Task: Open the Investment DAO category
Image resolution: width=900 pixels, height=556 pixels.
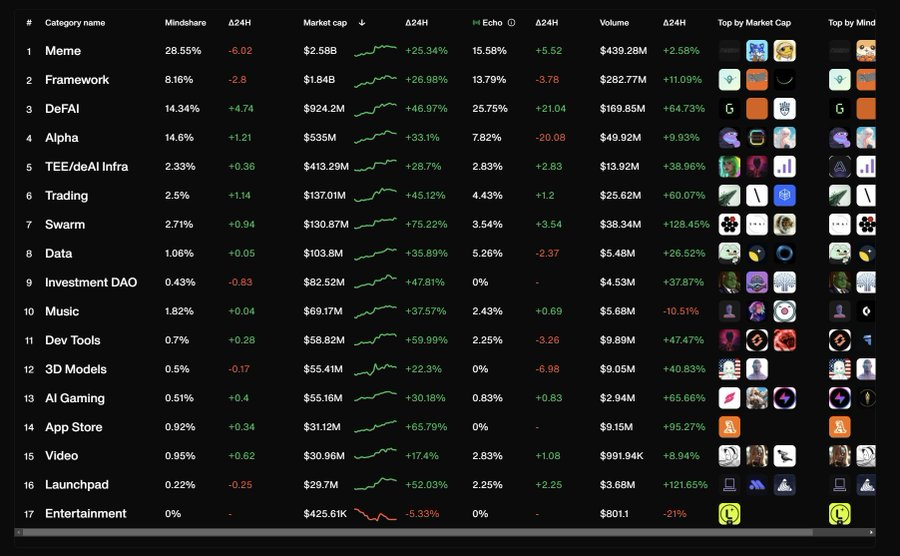Action: click(90, 283)
